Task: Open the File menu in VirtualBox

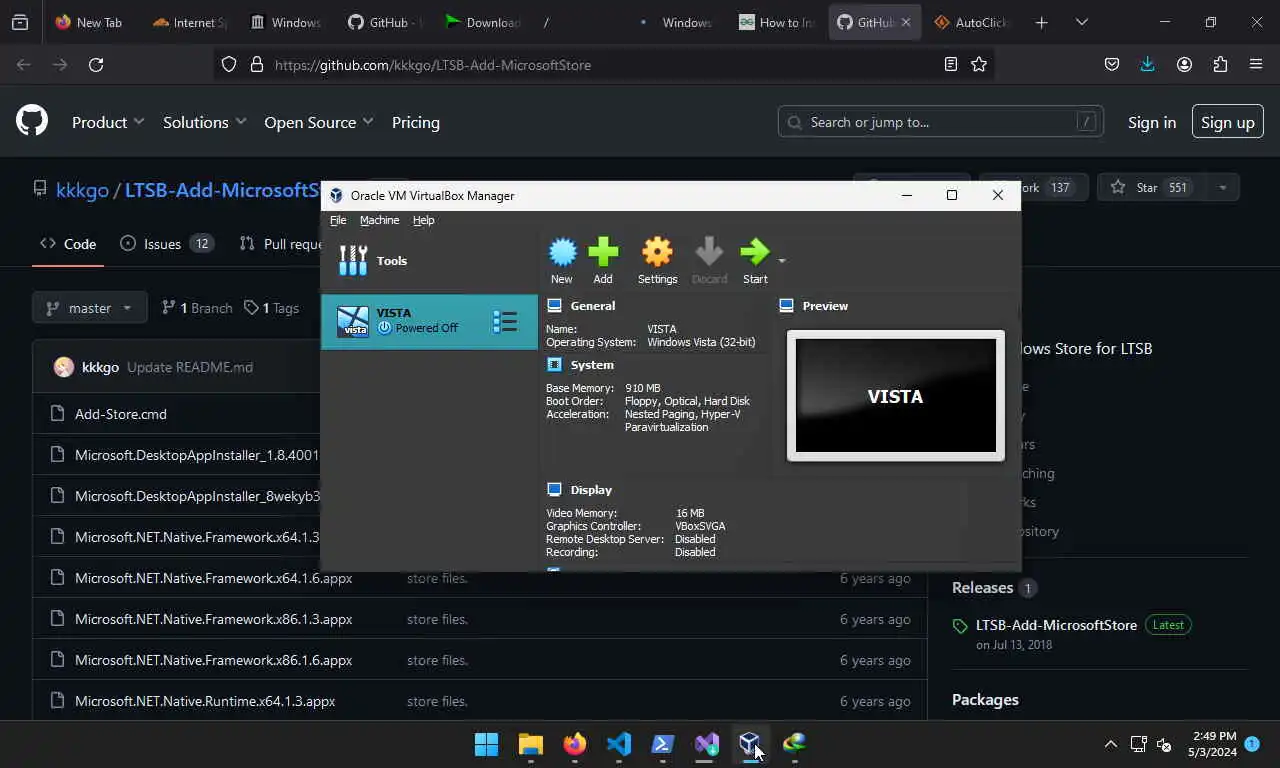Action: click(x=338, y=220)
